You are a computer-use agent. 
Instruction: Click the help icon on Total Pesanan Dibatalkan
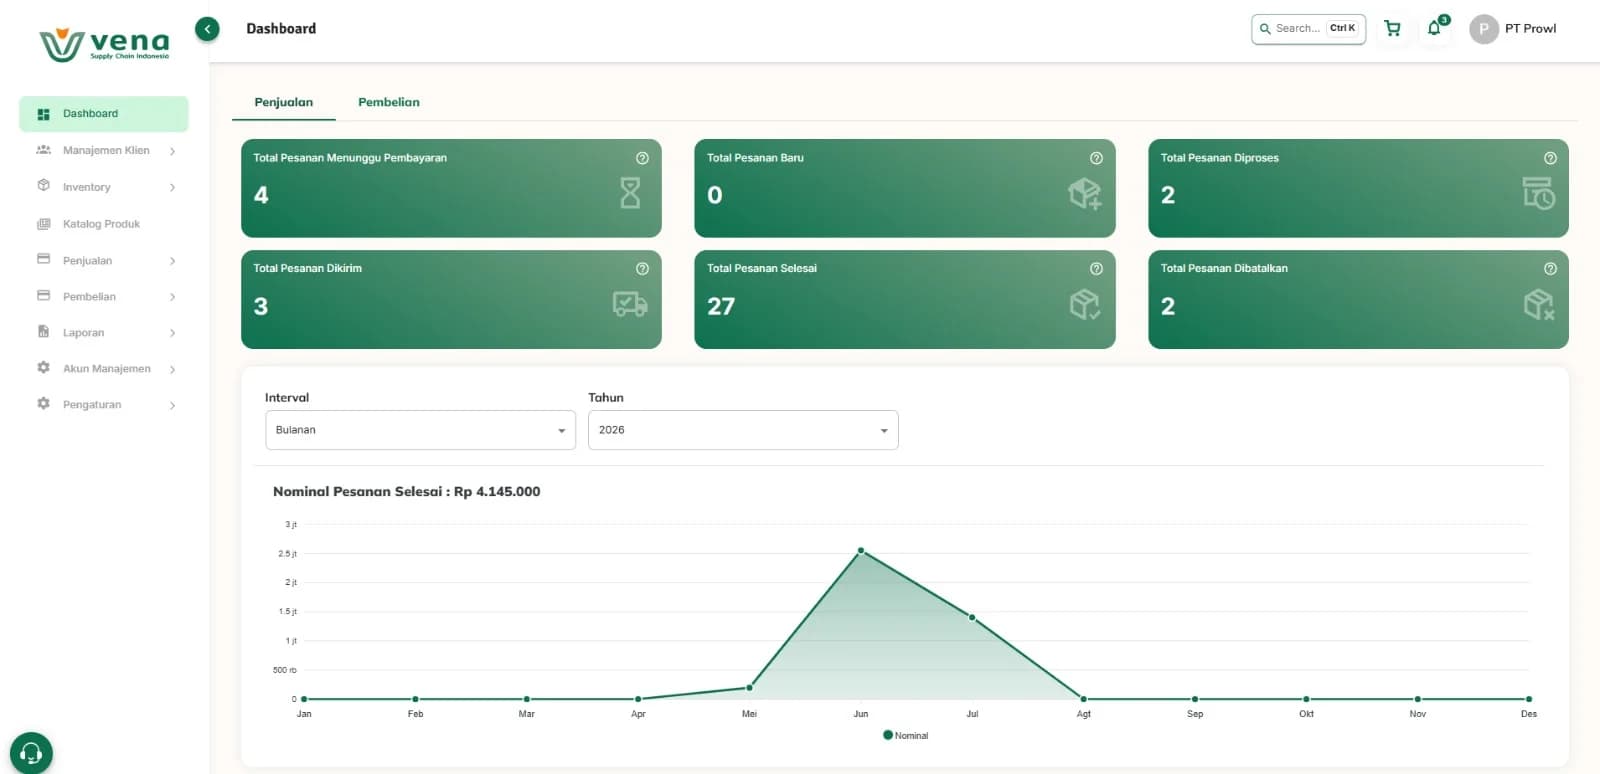pyautogui.click(x=1550, y=268)
